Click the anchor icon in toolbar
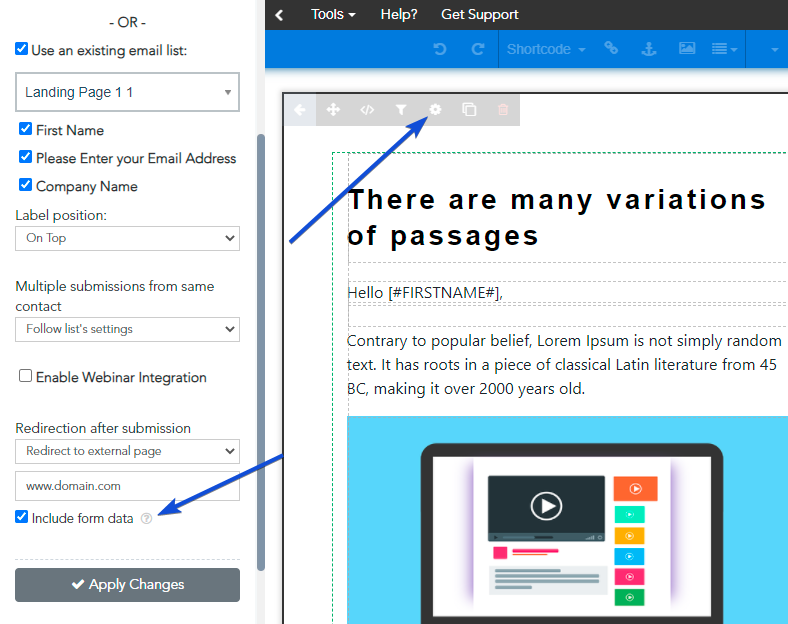 point(649,49)
